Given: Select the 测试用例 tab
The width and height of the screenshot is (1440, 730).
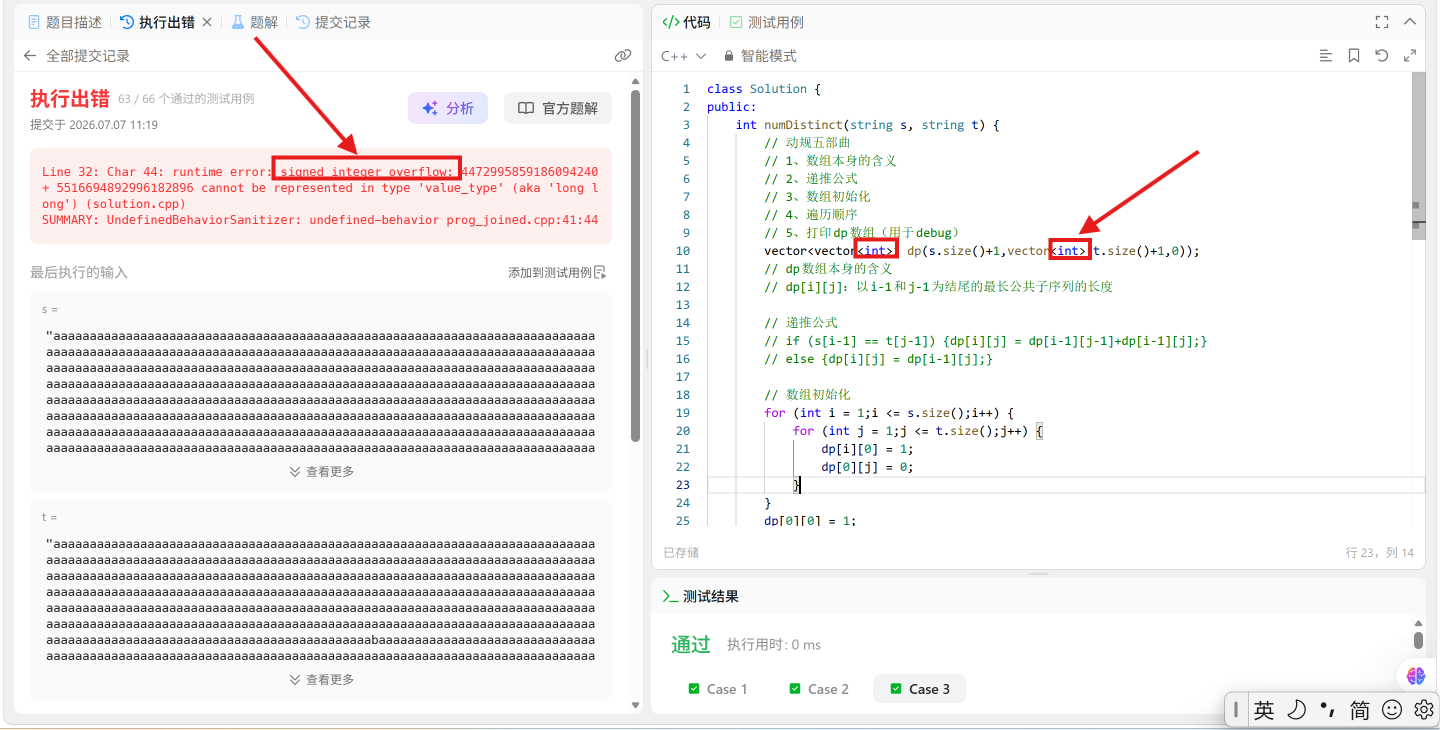Looking at the screenshot, I should point(766,22).
